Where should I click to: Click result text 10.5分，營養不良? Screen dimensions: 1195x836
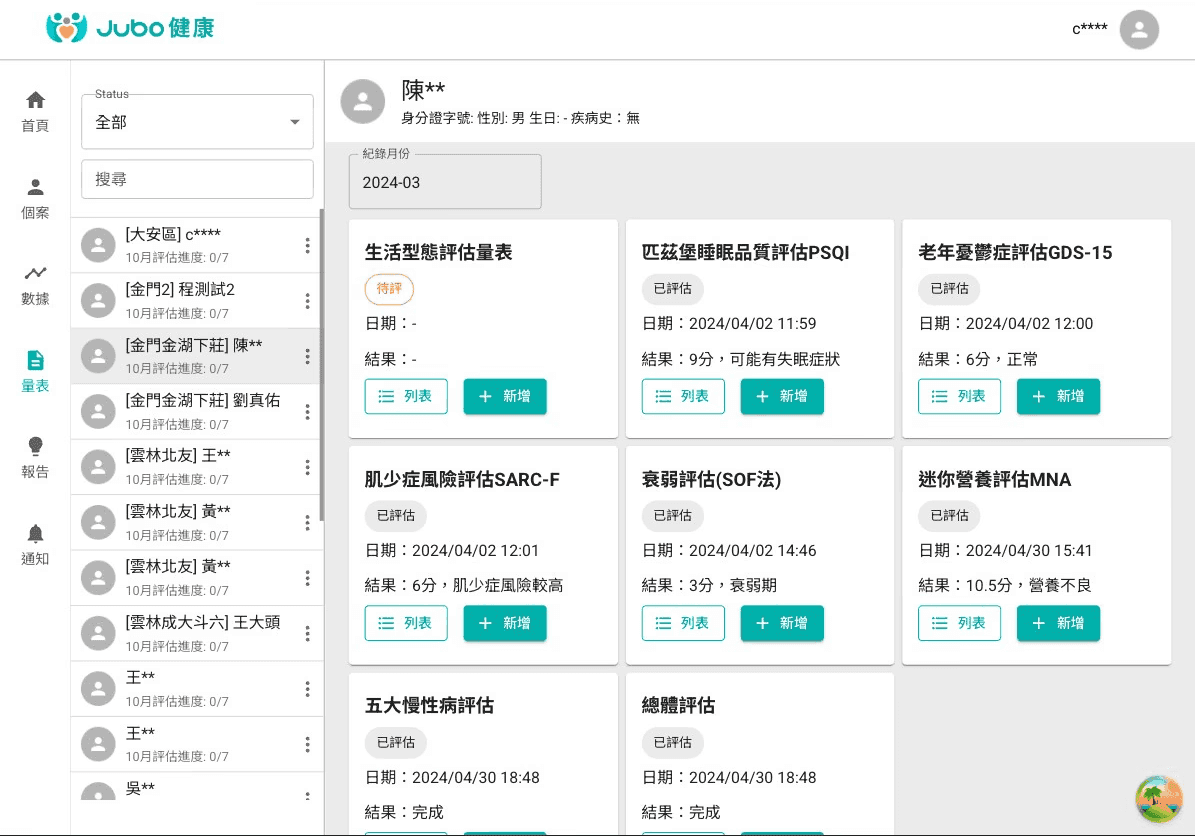coord(1028,585)
